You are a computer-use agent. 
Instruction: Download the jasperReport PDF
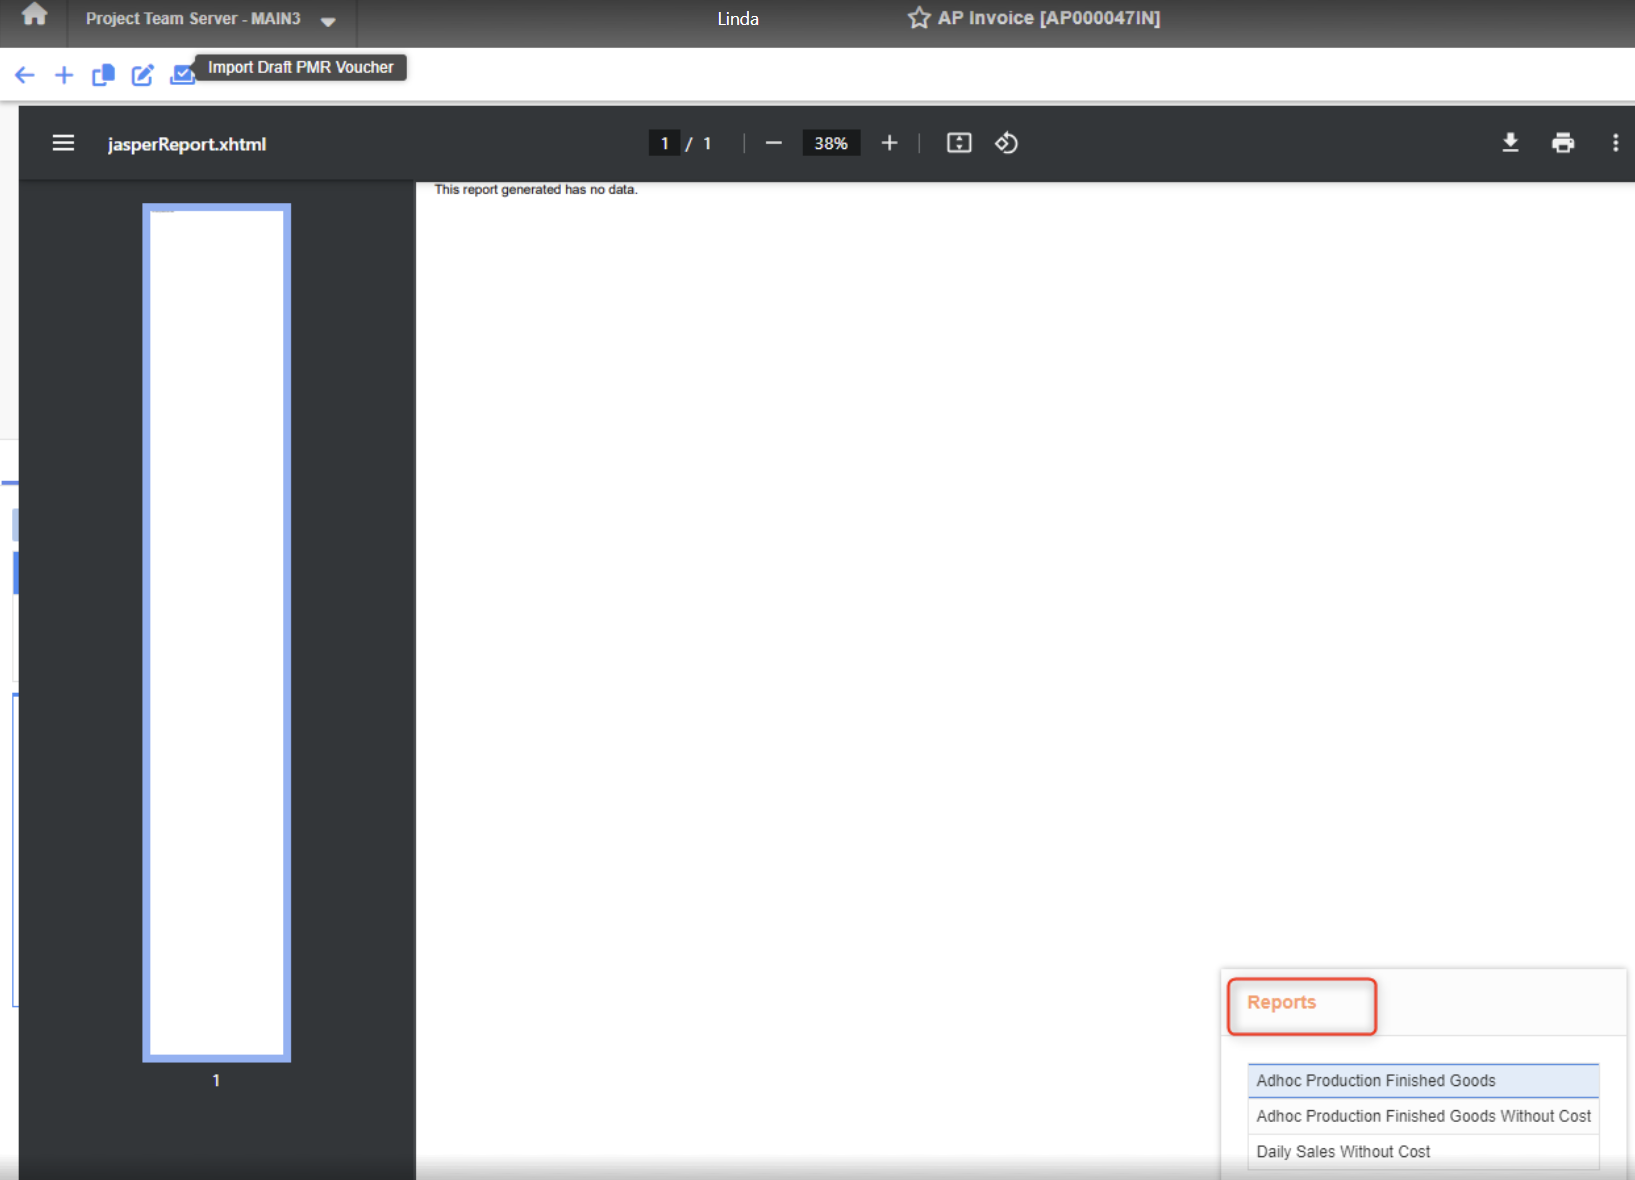click(1510, 143)
